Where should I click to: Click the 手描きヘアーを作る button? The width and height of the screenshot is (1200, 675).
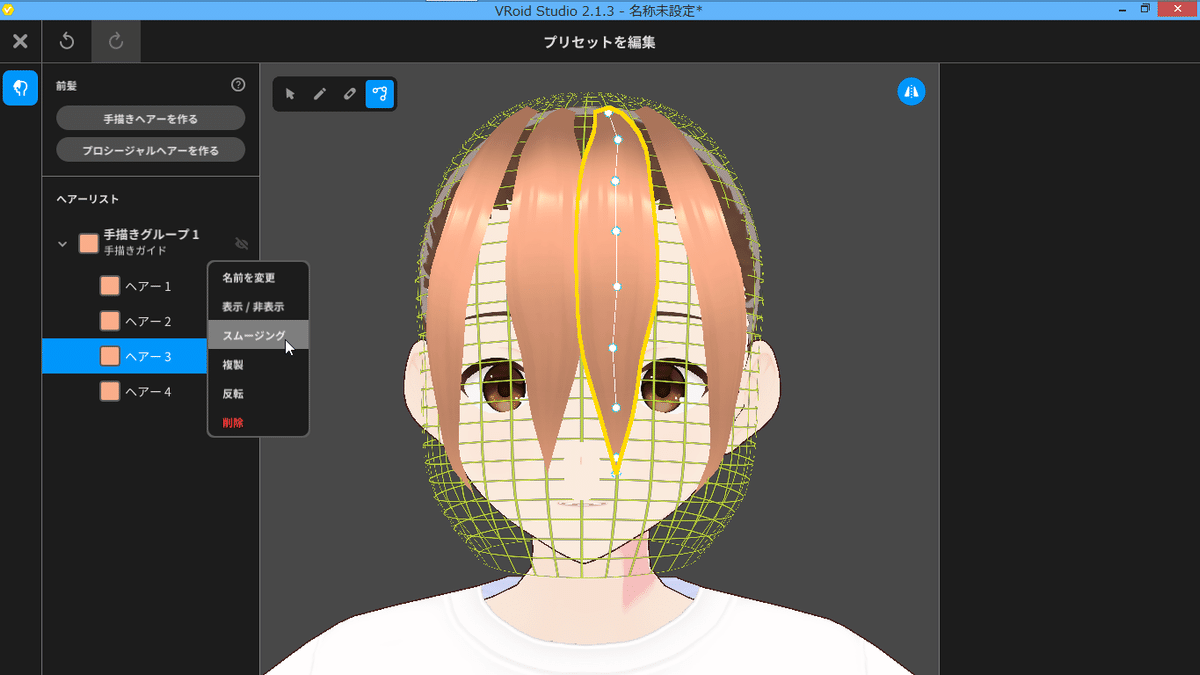[150, 118]
